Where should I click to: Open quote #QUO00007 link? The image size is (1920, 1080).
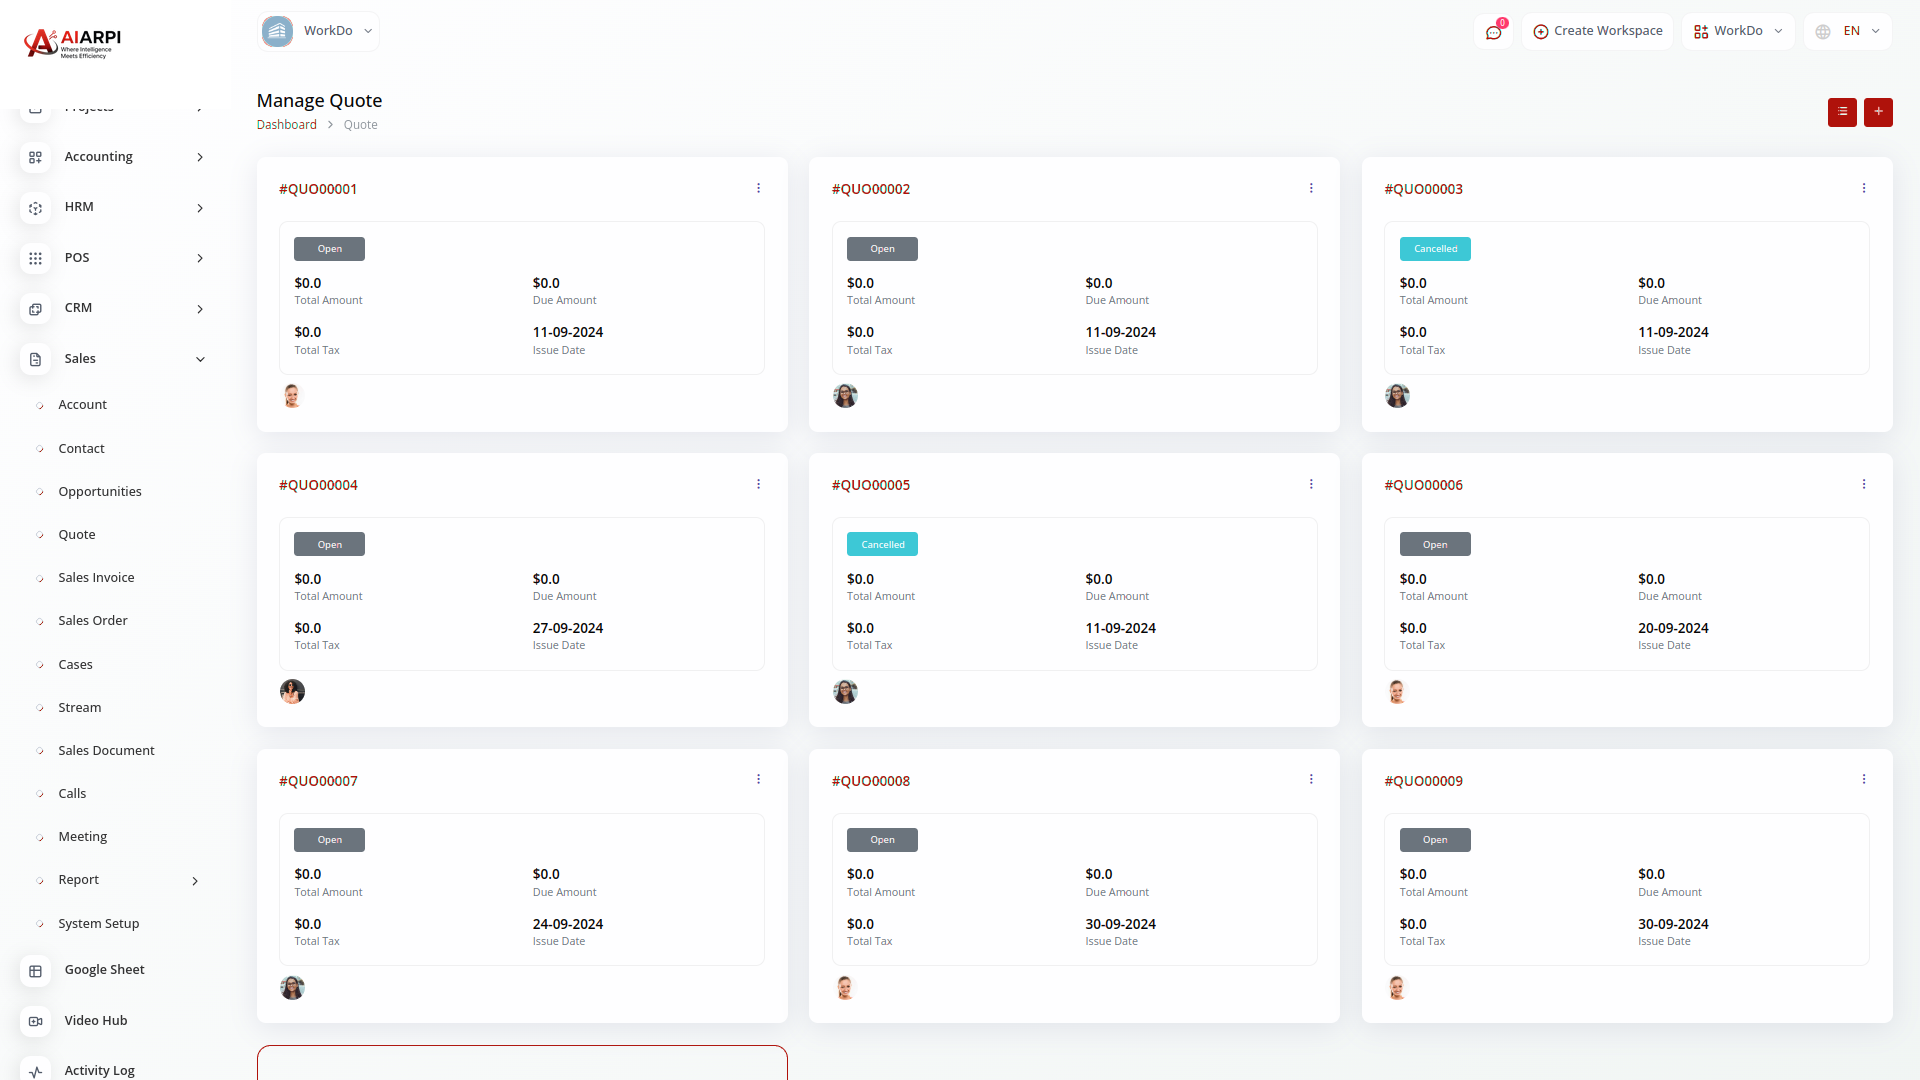(x=318, y=781)
